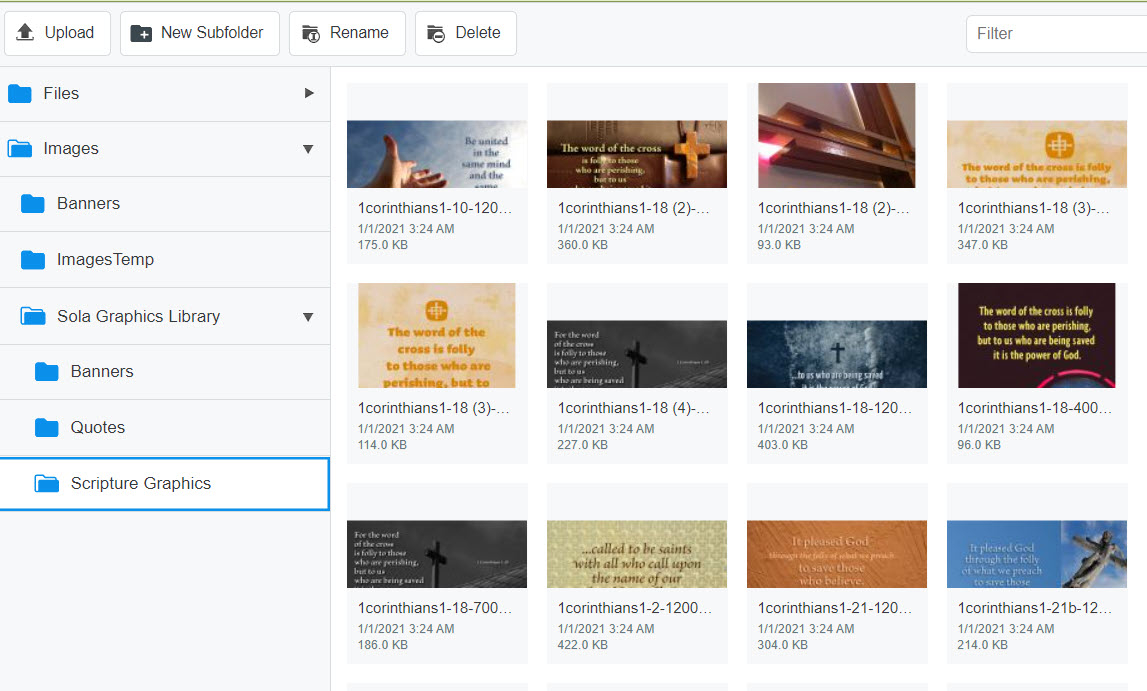The height and width of the screenshot is (691, 1147).
Task: Focus the Filter input field
Action: [1056, 34]
